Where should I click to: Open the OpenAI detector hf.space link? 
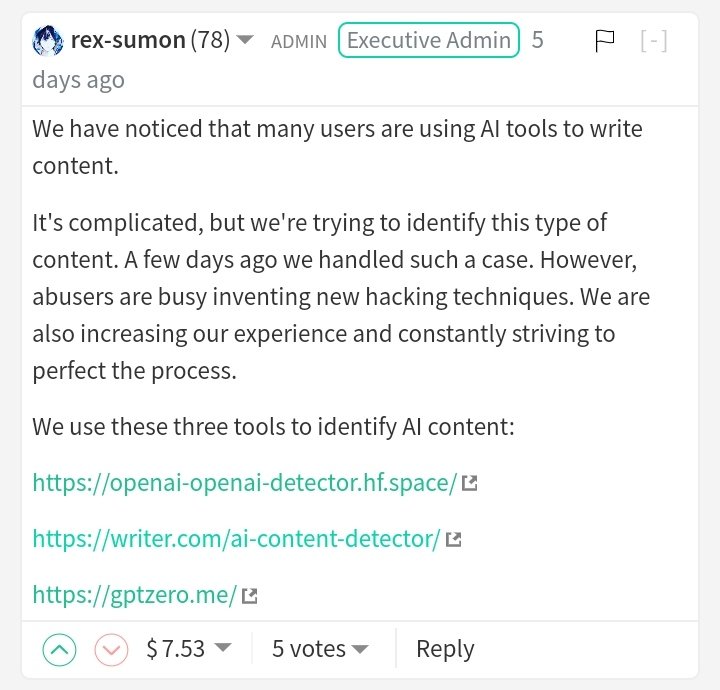pyautogui.click(x=244, y=483)
